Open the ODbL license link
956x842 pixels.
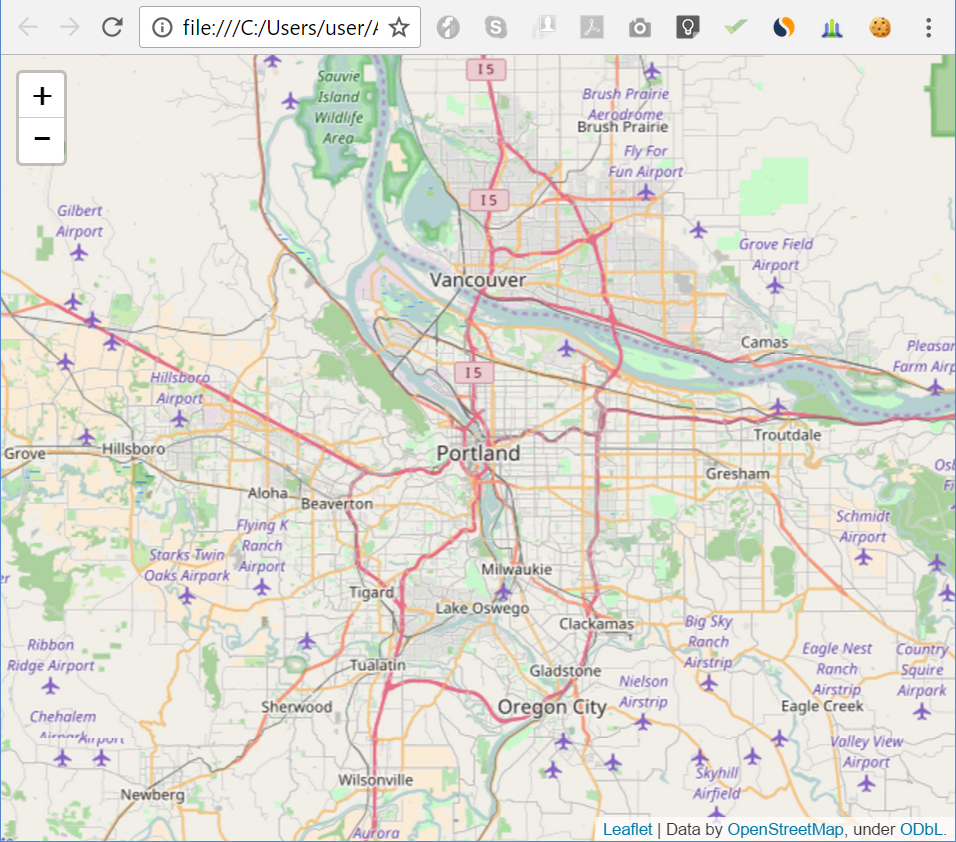click(x=921, y=829)
